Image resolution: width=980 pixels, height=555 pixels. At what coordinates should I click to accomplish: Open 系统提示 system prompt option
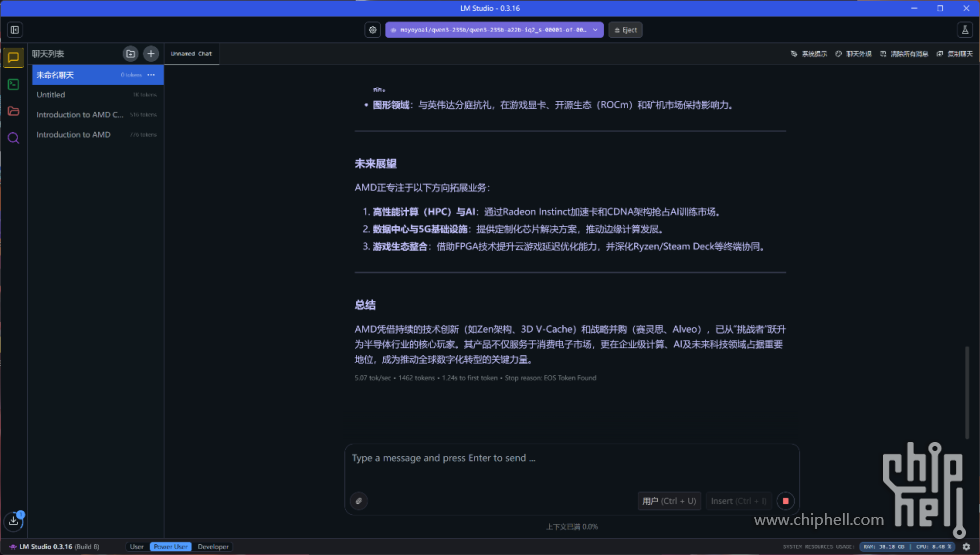click(x=809, y=54)
